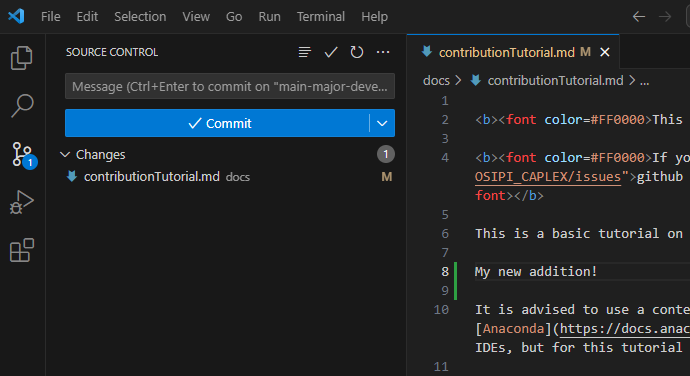The width and height of the screenshot is (690, 376).
Task: Click docs in the breadcrumb path
Action: pos(436,81)
